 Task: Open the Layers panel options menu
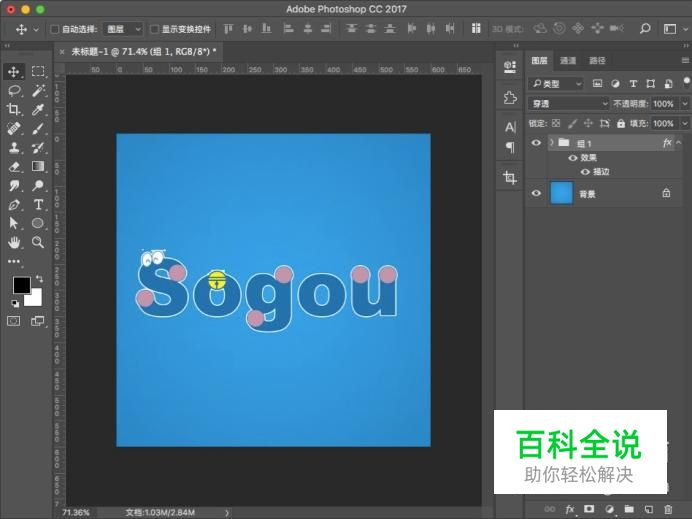[685, 60]
